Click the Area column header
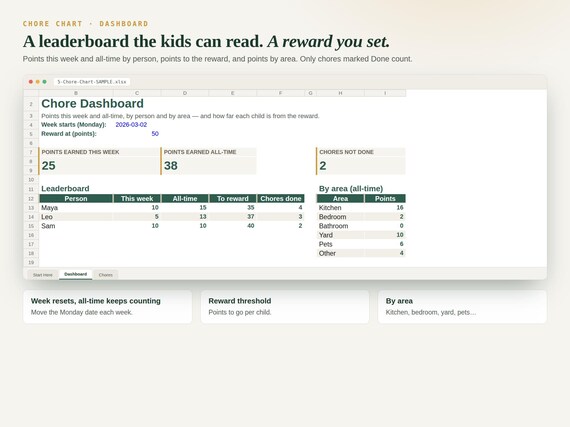The width and height of the screenshot is (570, 427). pyautogui.click(x=340, y=198)
